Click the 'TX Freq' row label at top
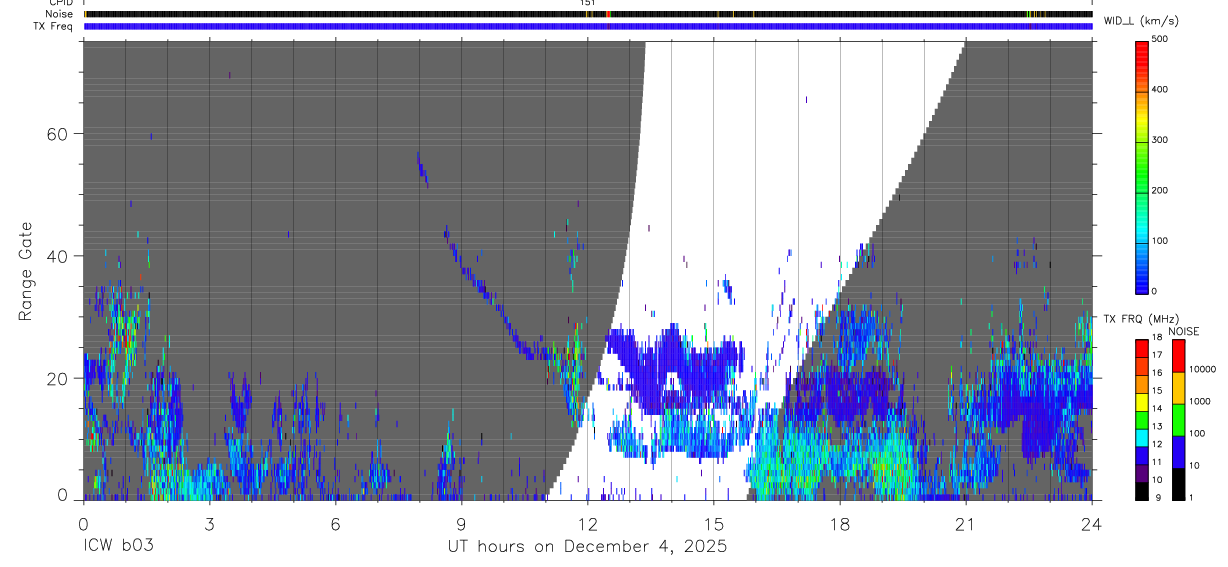 55,26
